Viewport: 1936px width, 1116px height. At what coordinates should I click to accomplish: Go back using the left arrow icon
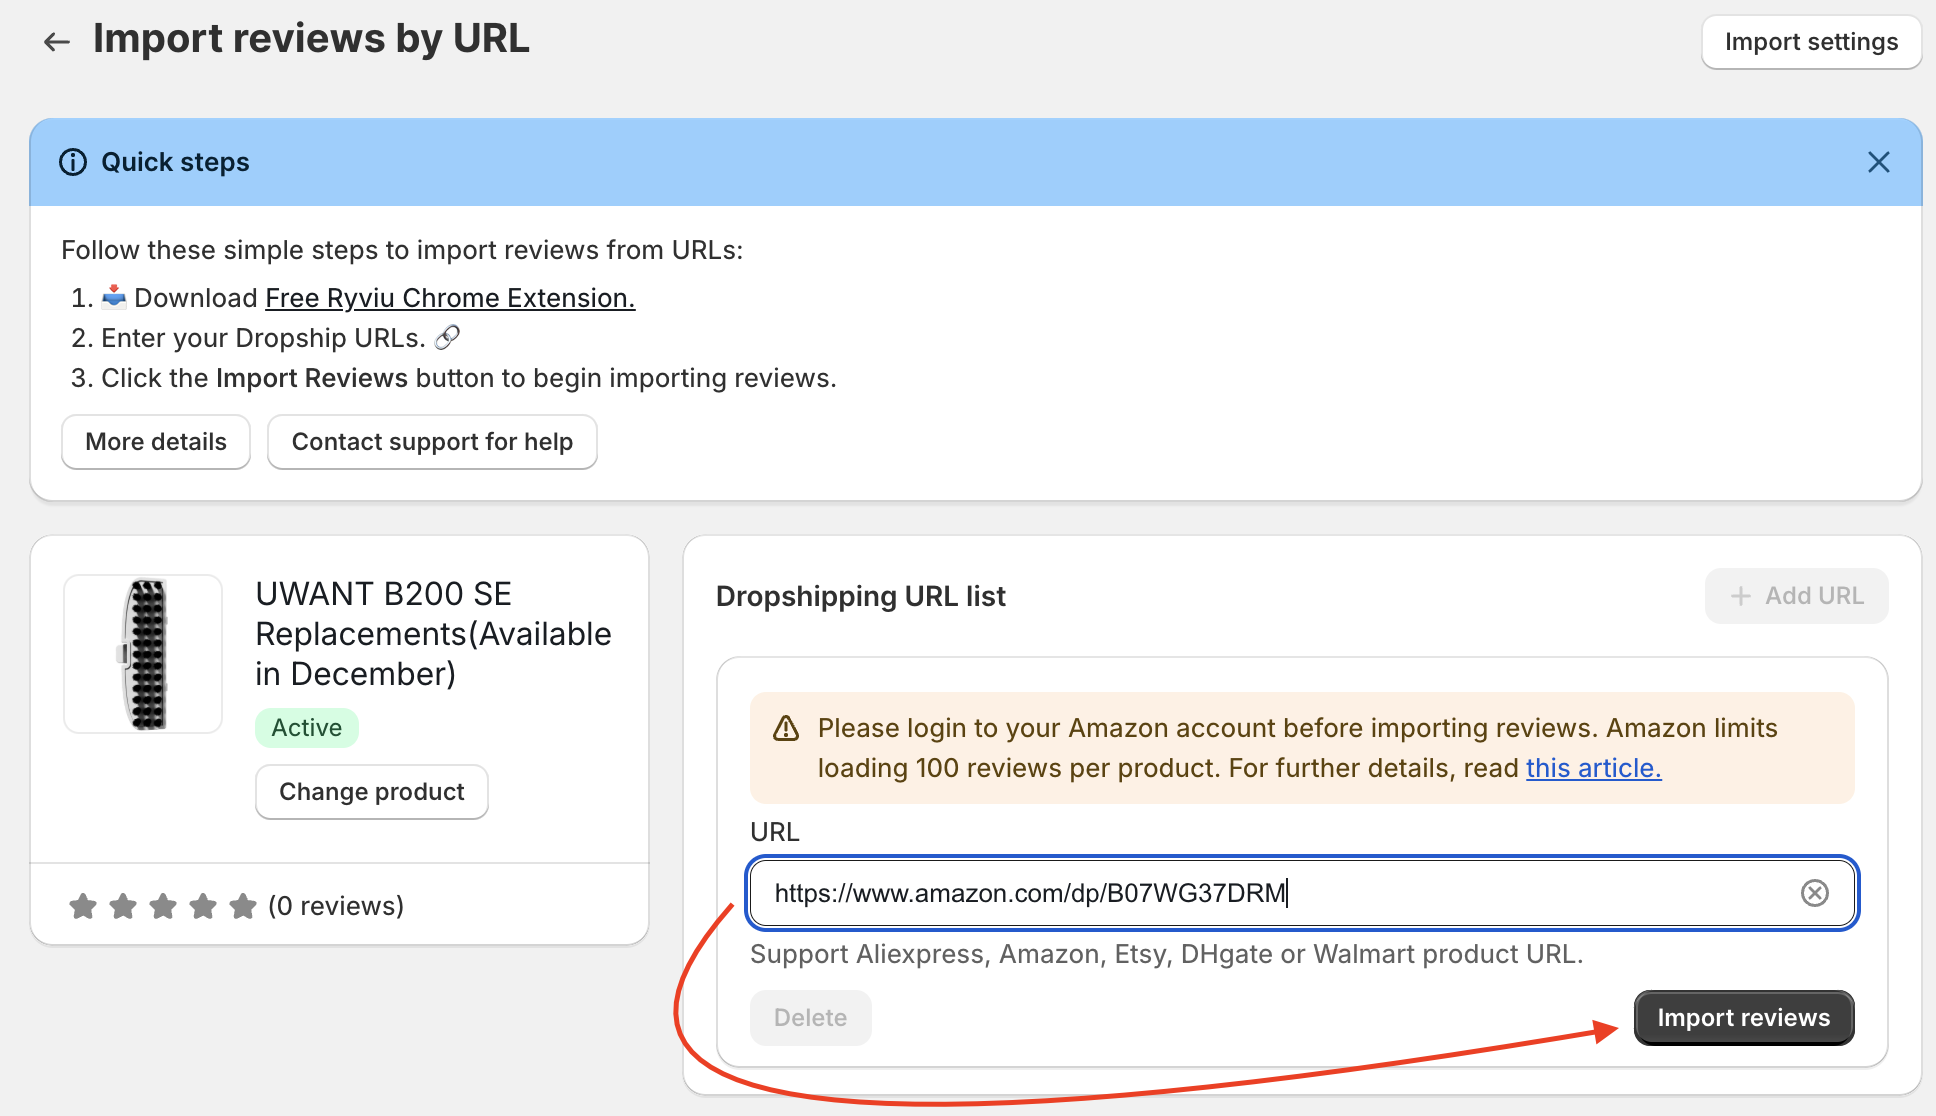click(x=57, y=41)
